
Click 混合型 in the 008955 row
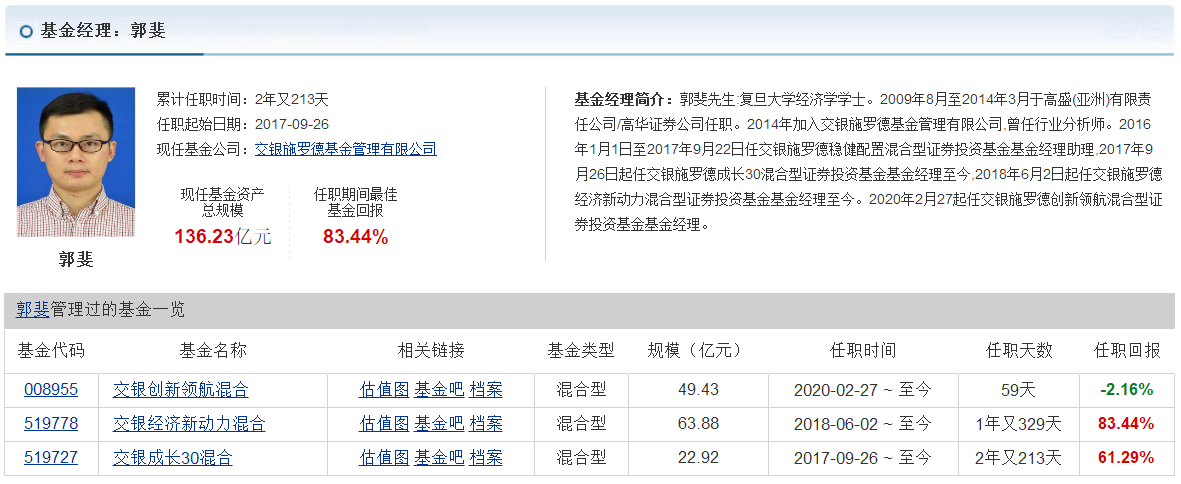[x=581, y=390]
